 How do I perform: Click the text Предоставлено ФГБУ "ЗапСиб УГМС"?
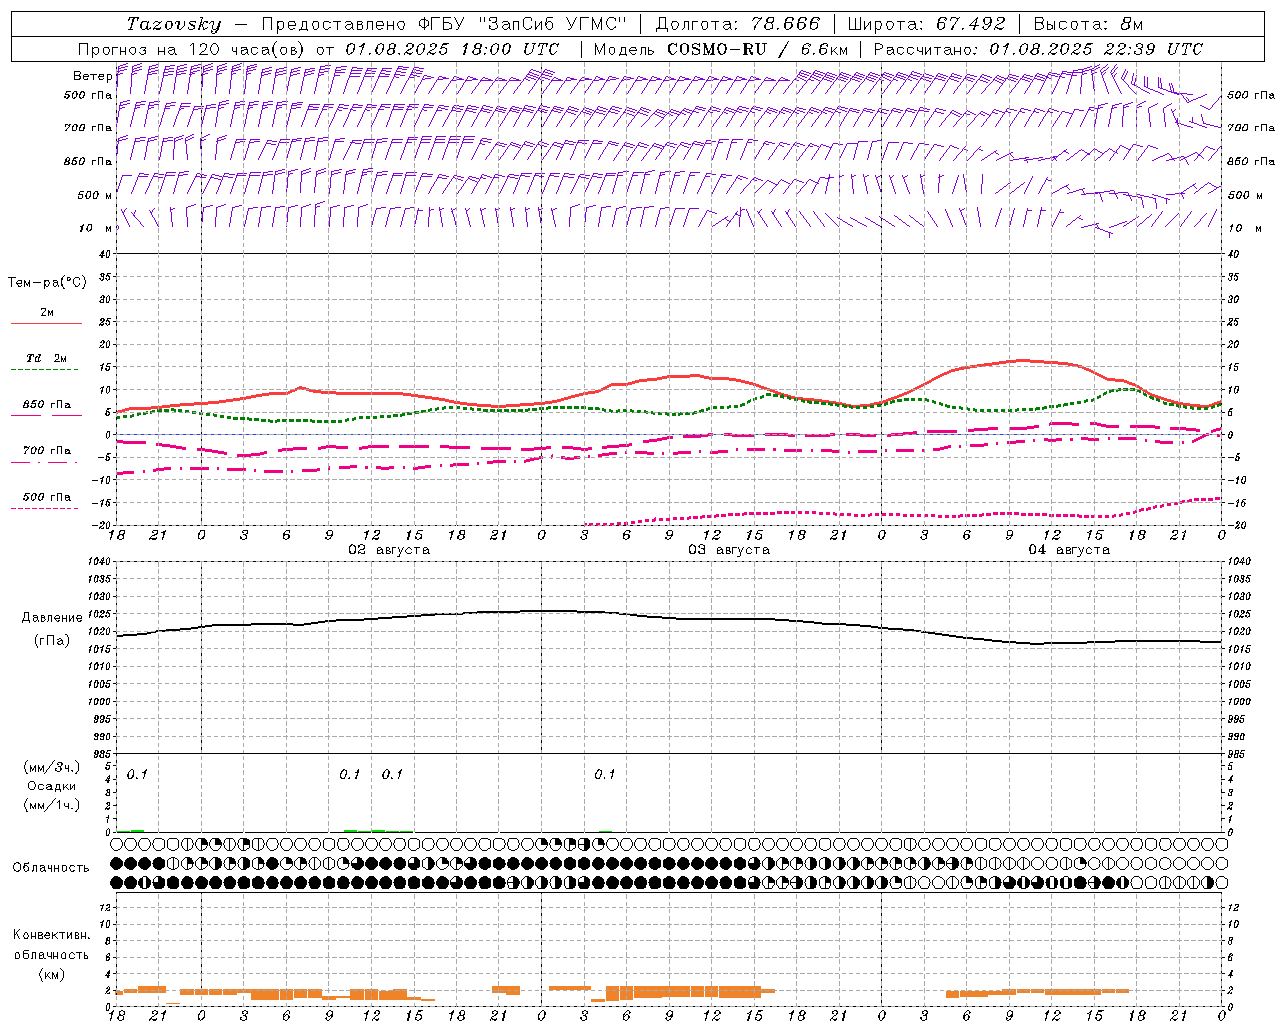pos(444,24)
